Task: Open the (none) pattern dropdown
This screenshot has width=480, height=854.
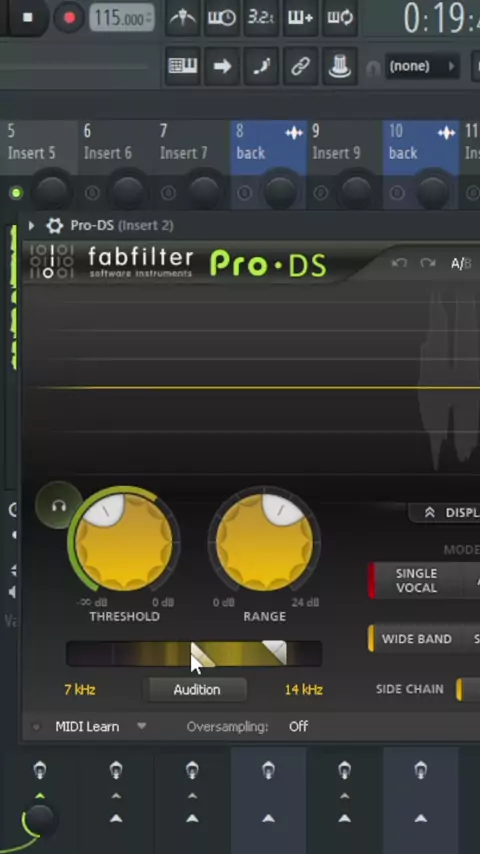Action: (x=421, y=66)
